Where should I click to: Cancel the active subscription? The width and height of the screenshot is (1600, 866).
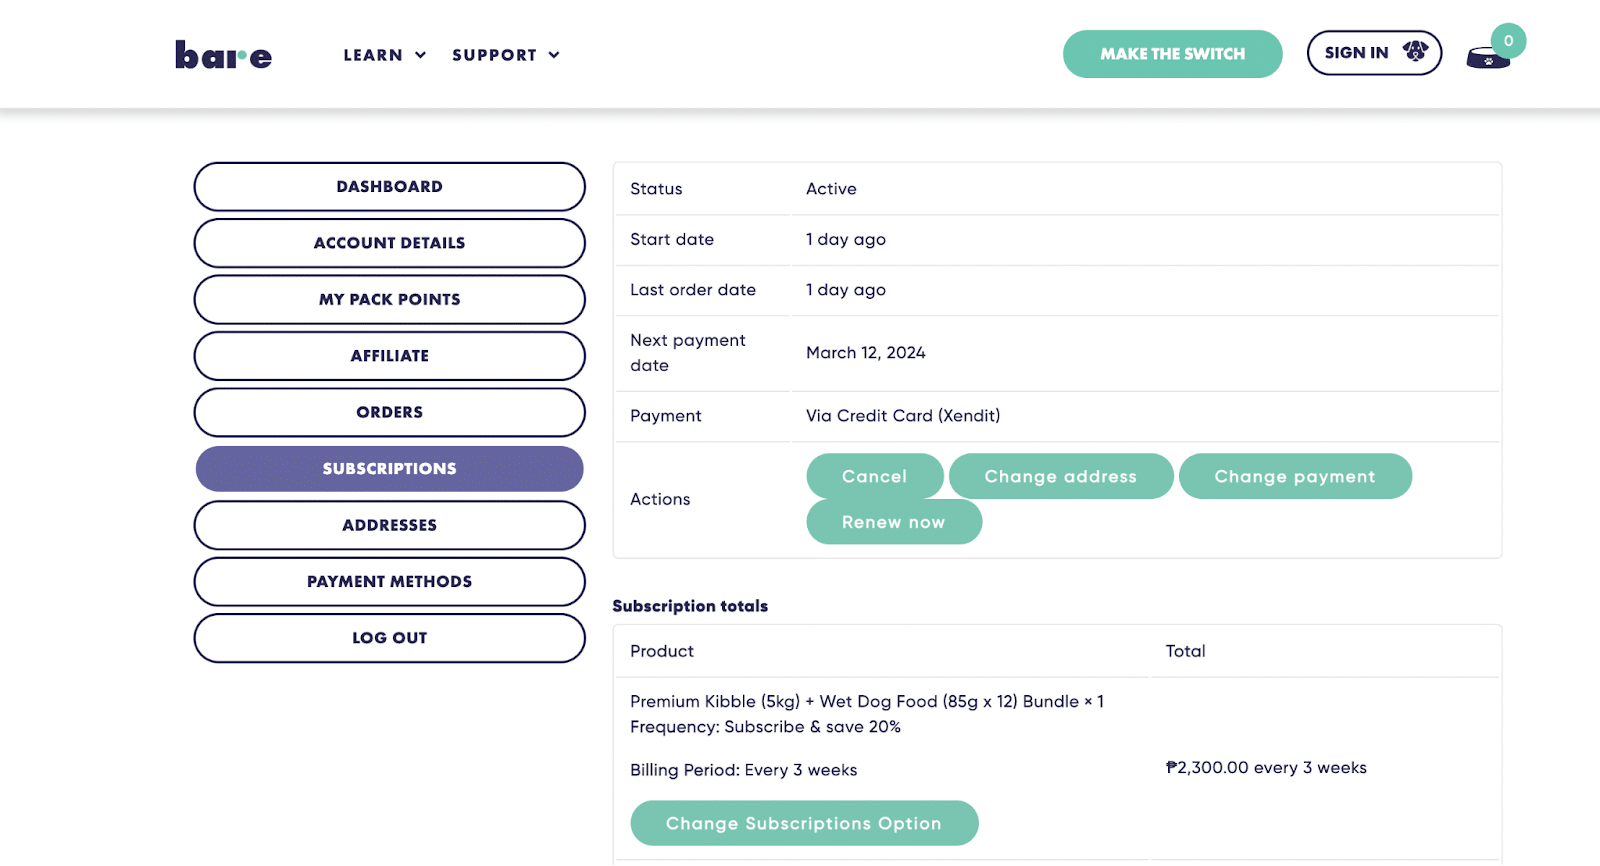click(874, 477)
